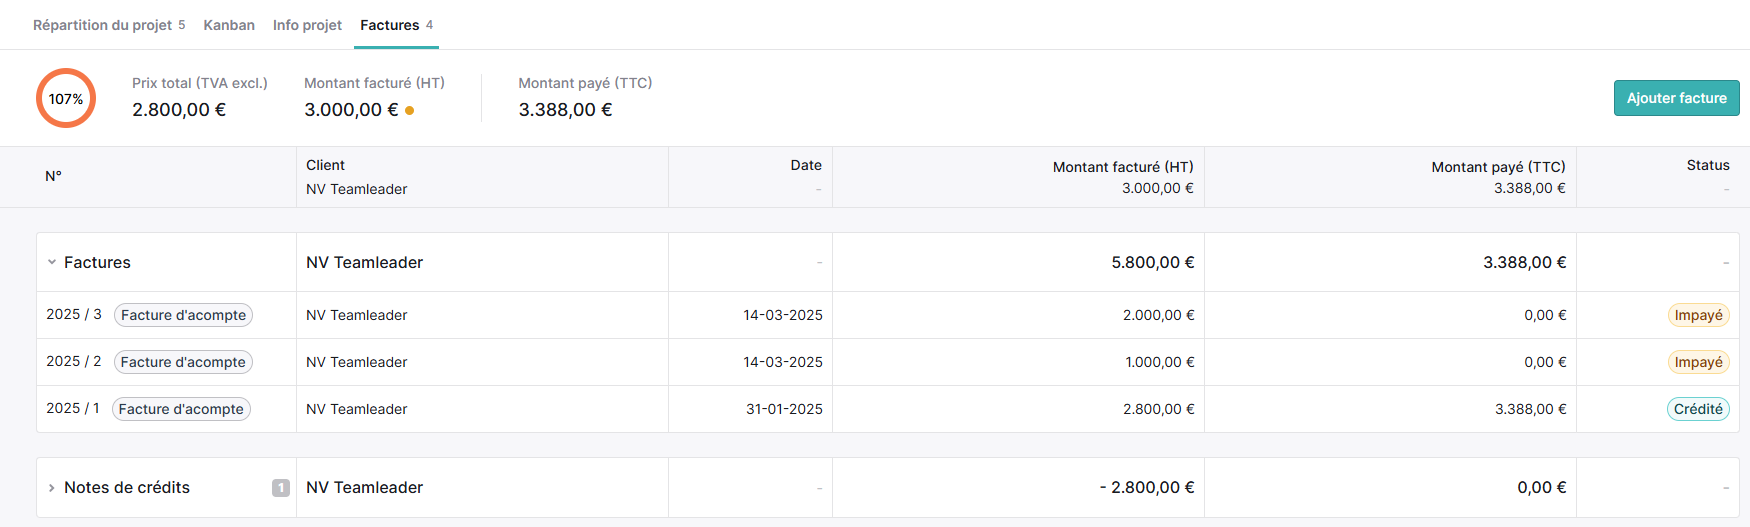Collapse the Factures group chevron
Screen dimensions: 1750x527
coord(52,262)
